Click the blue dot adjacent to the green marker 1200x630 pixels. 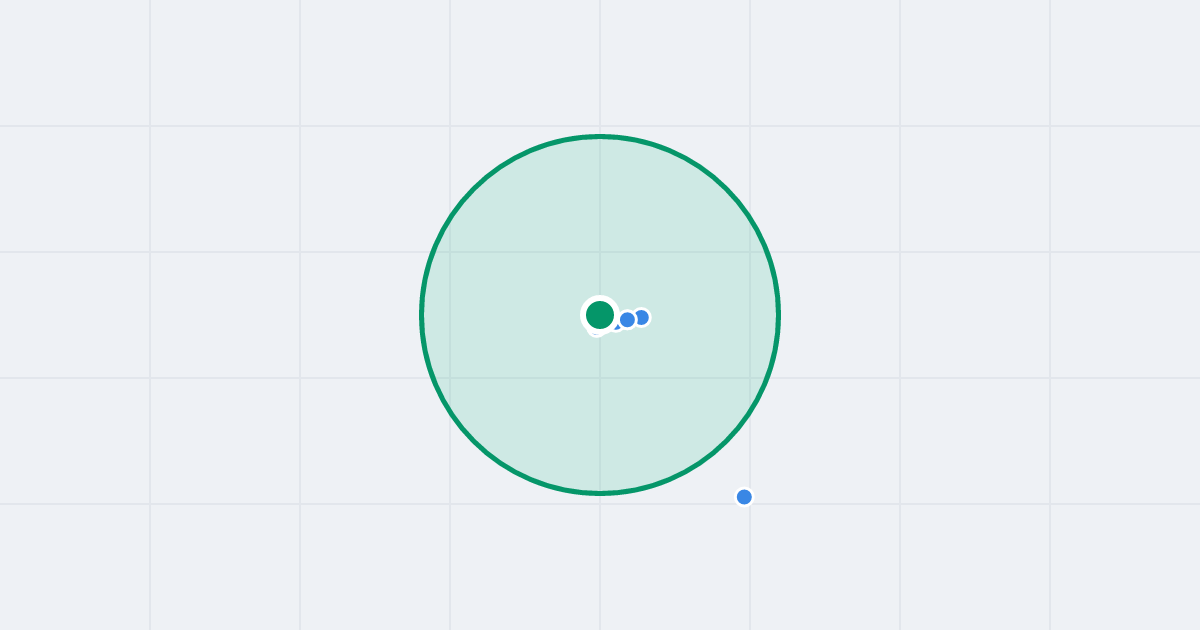click(627, 320)
